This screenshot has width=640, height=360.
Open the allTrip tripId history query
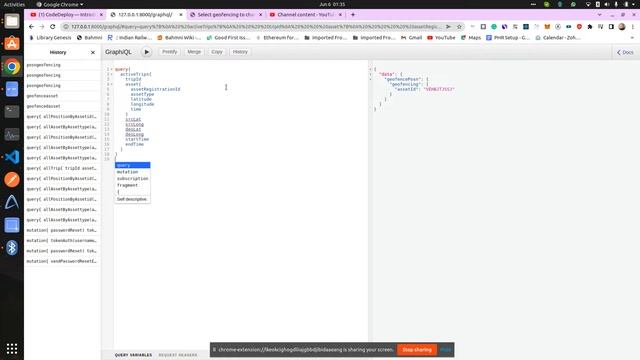click(62, 168)
